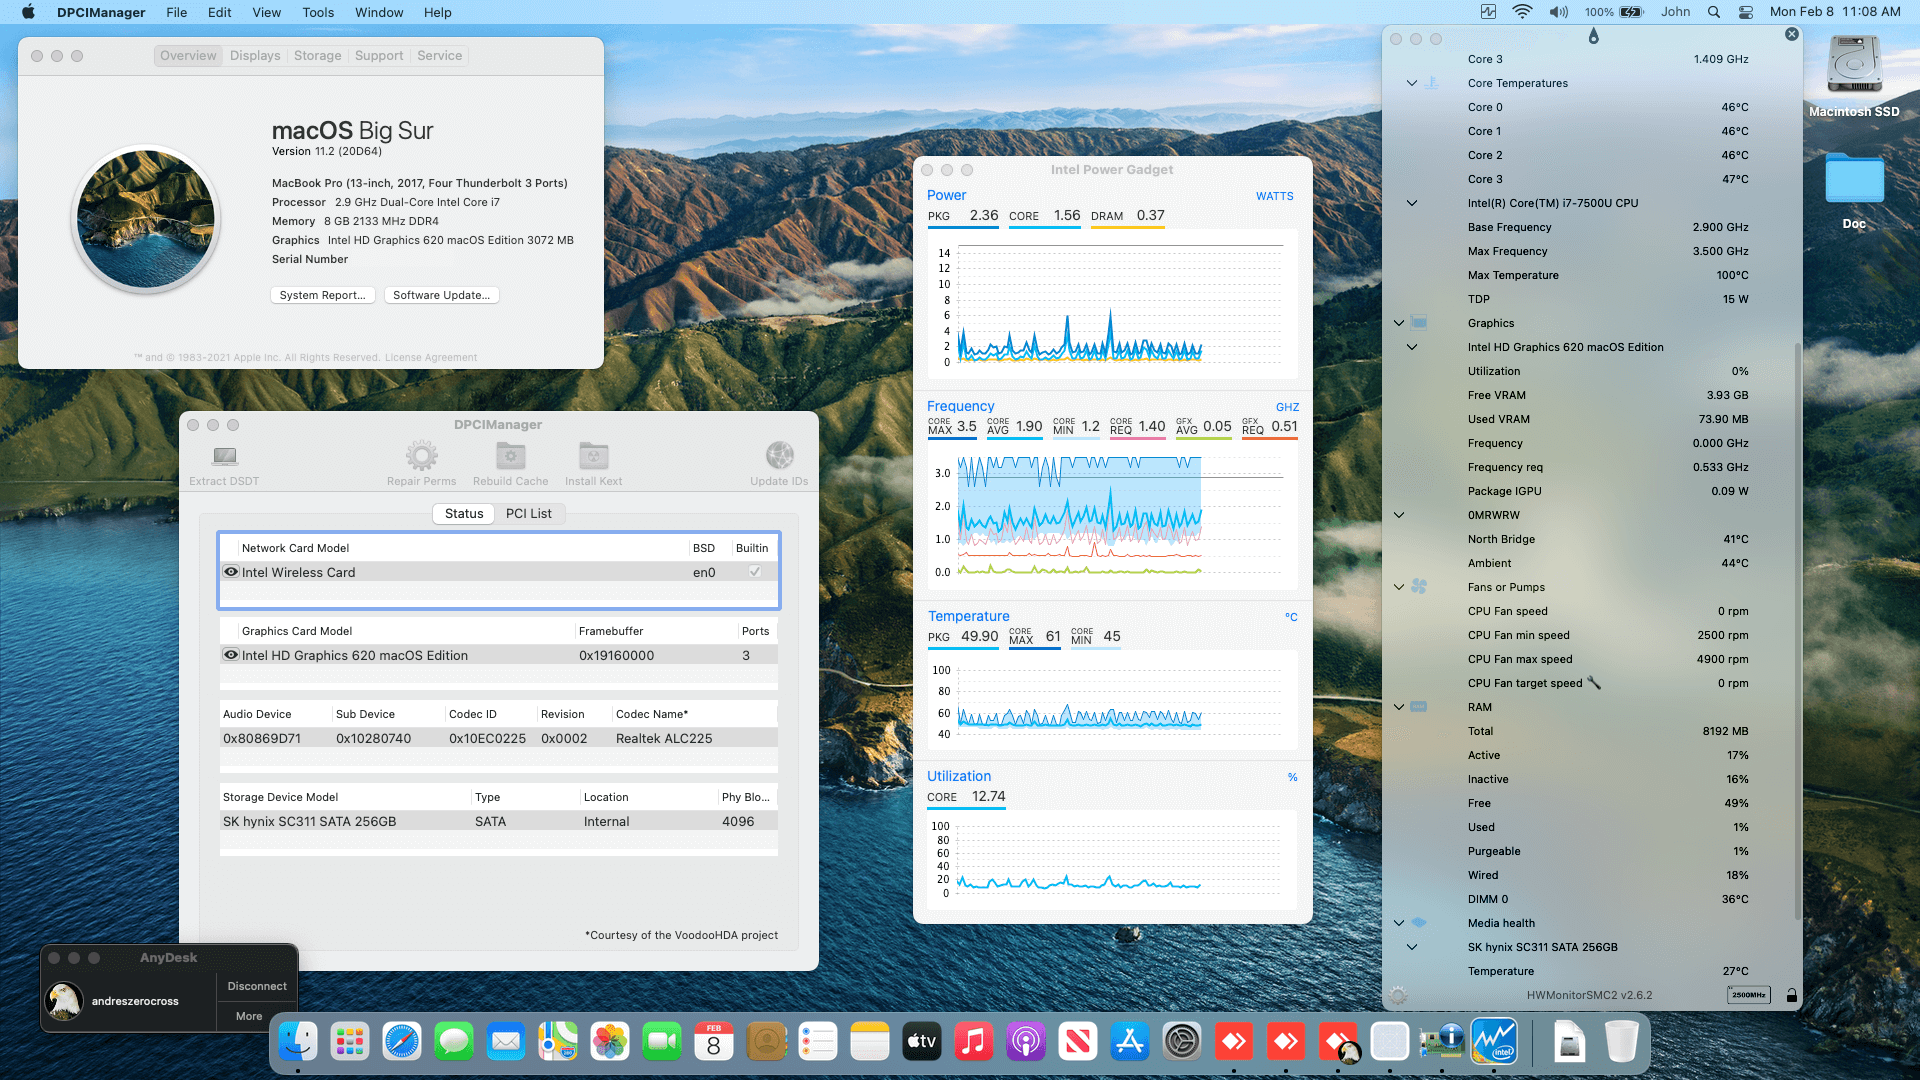Click Network Card Model column header
The height and width of the screenshot is (1080, 1920).
click(x=463, y=548)
